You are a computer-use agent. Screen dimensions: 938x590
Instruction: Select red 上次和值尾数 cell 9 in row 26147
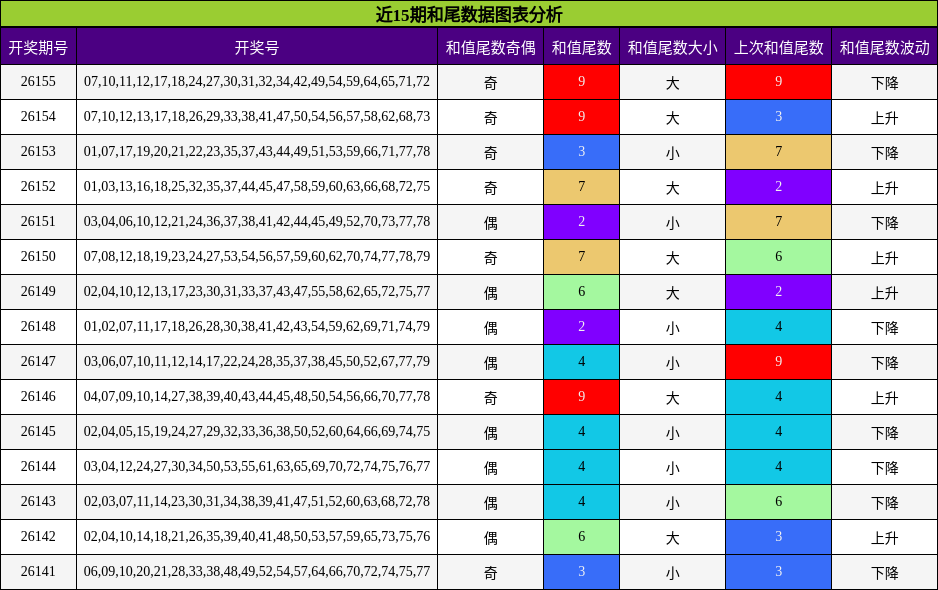click(778, 362)
